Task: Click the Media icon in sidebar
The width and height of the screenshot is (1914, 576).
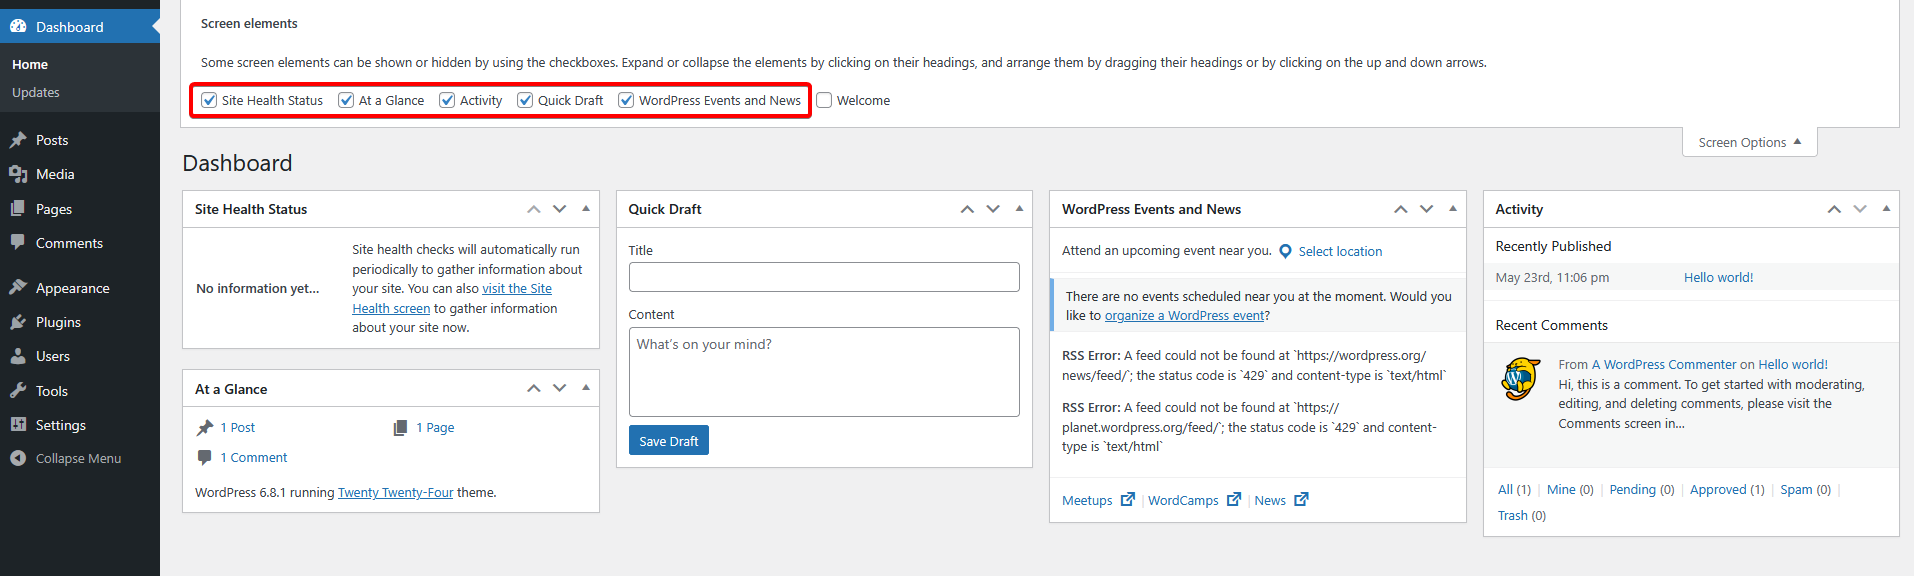Action: [x=18, y=174]
